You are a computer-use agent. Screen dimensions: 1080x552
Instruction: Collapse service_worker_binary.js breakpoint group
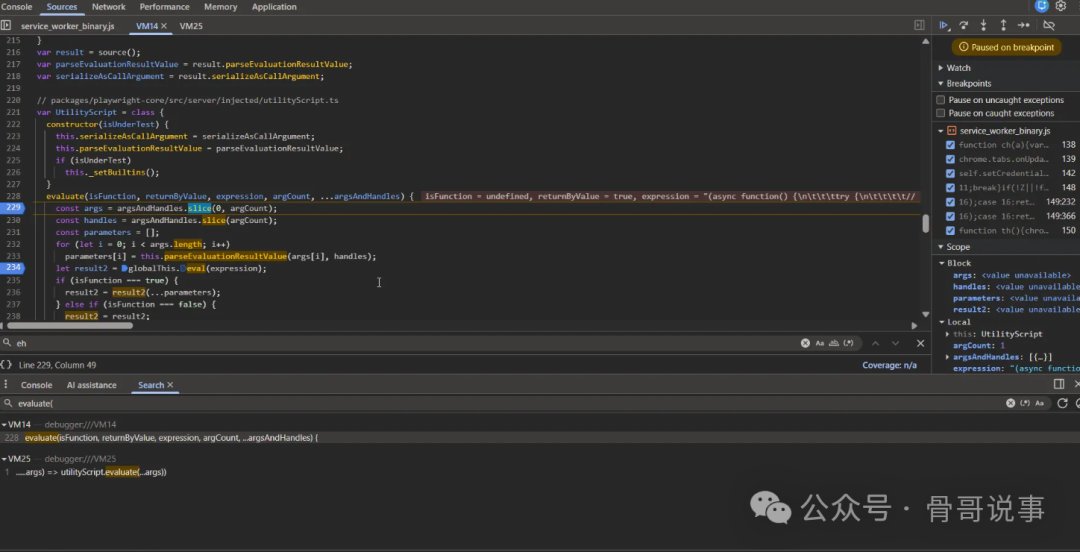coord(942,131)
